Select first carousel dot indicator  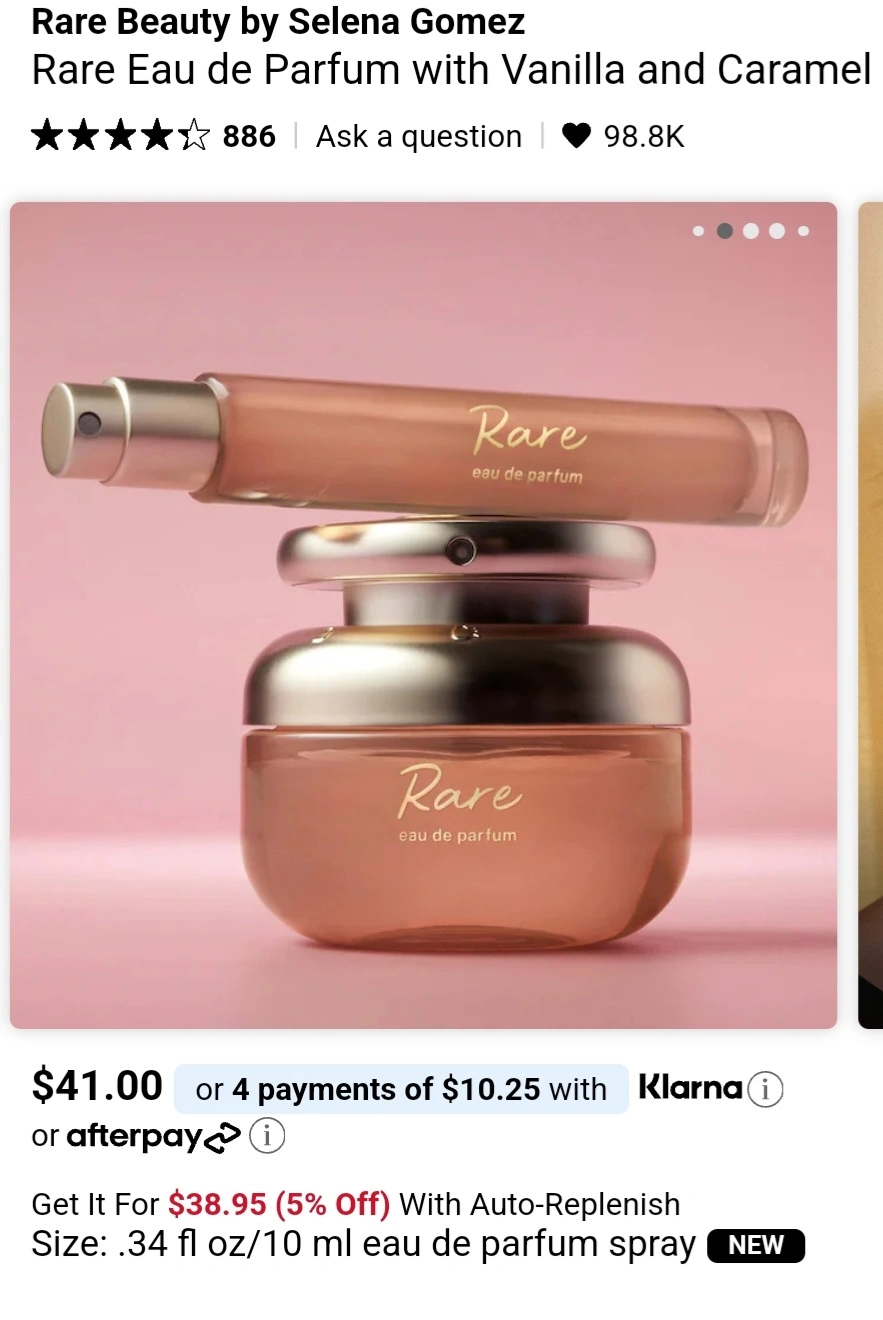pos(698,231)
